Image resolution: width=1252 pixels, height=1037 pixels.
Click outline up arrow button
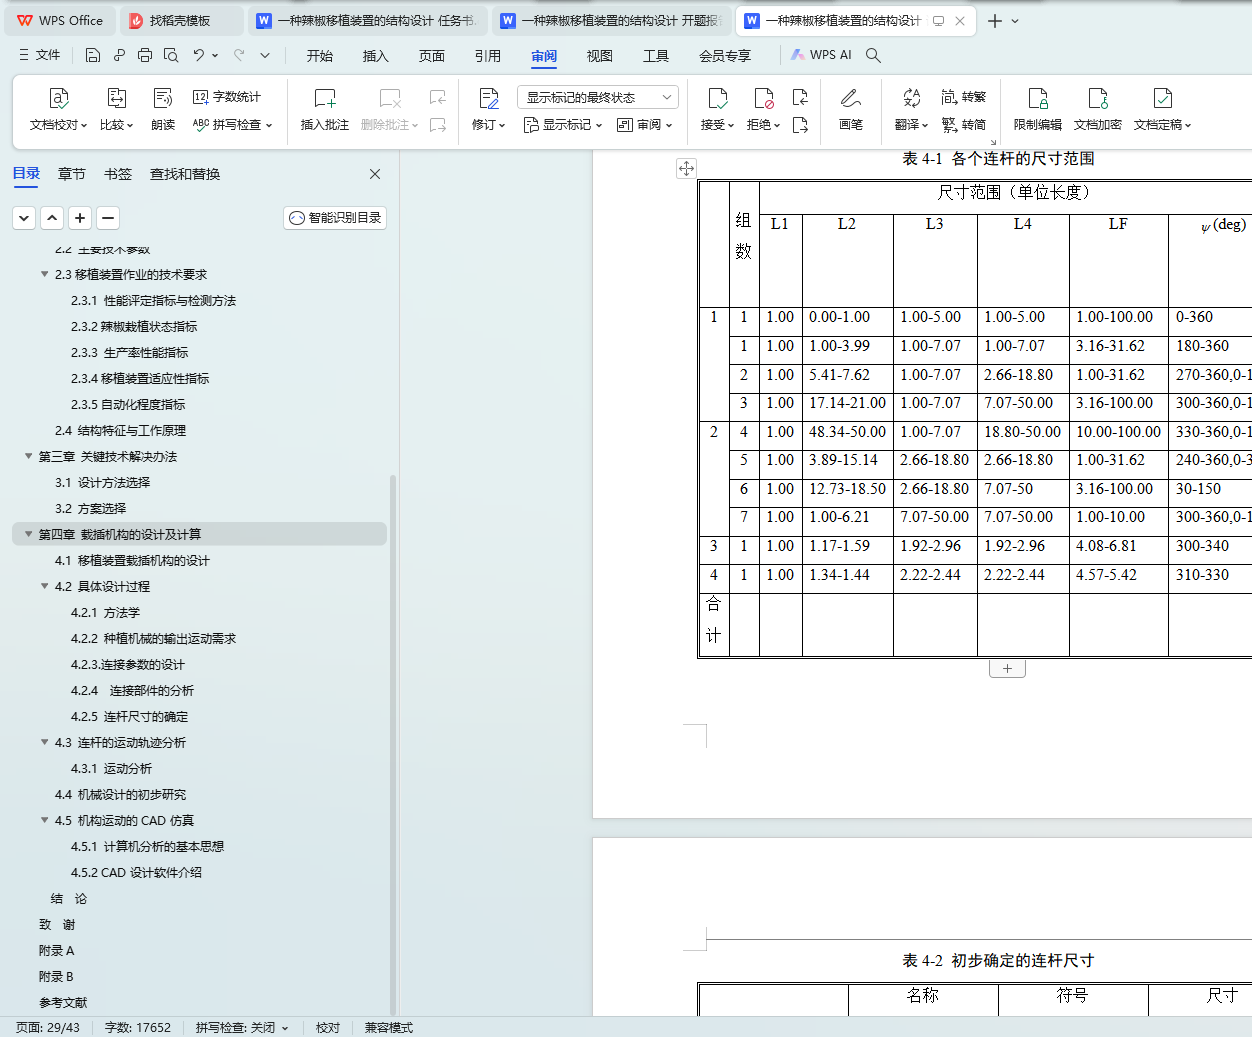[52, 218]
